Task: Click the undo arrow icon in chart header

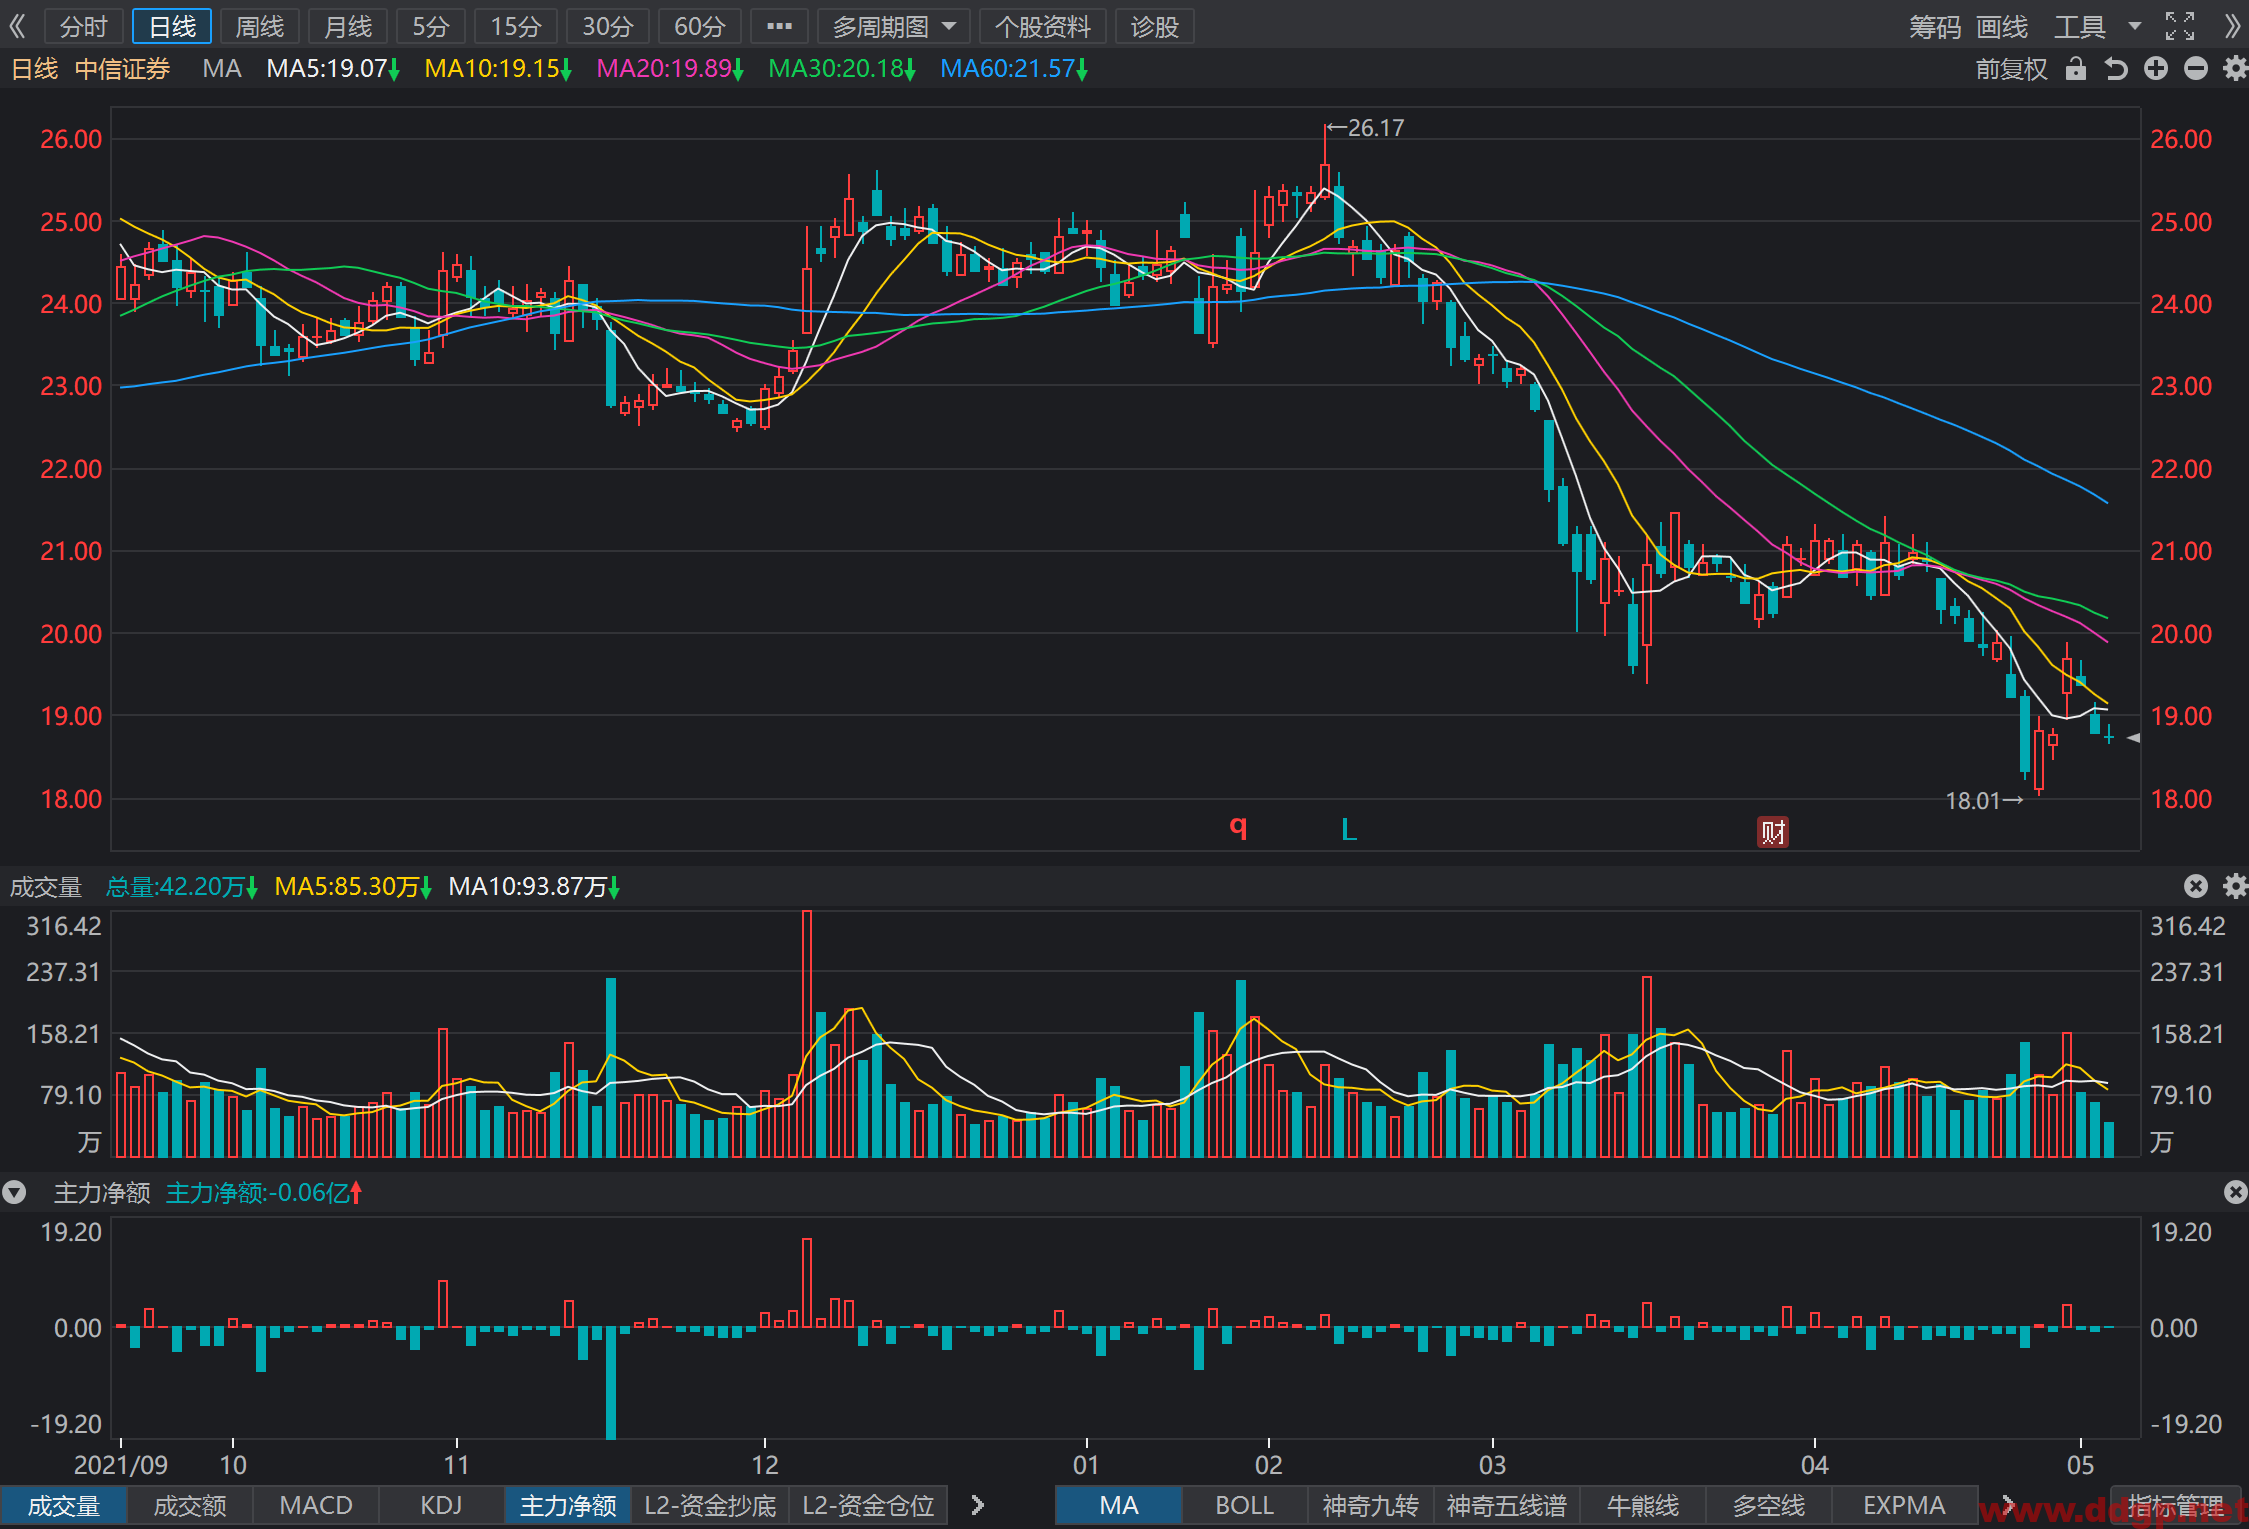Action: coord(2116,69)
